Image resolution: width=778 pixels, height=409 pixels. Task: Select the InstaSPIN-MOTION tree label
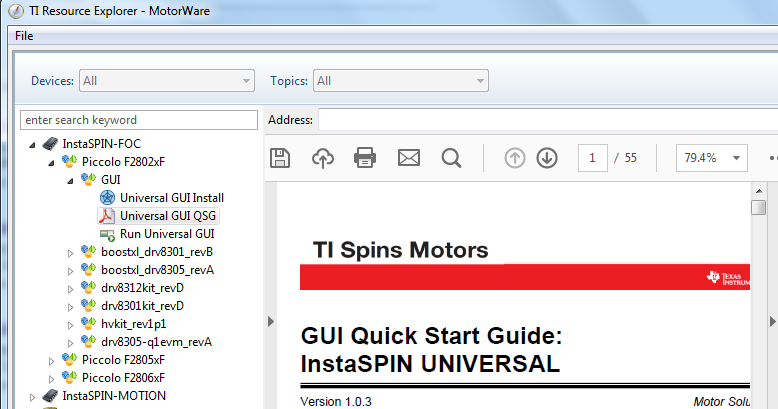pos(114,396)
